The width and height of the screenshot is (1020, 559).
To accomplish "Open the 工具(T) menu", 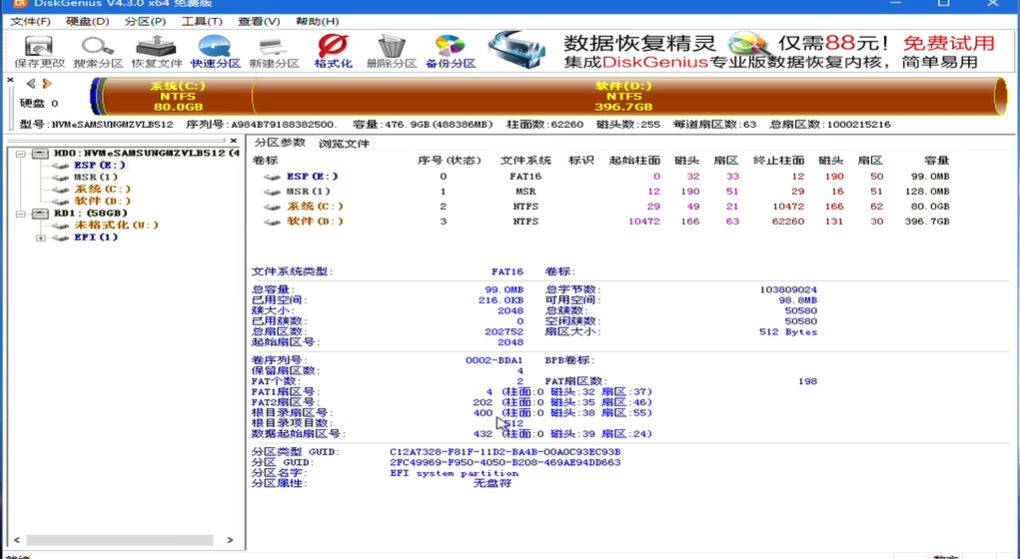I will click(202, 21).
